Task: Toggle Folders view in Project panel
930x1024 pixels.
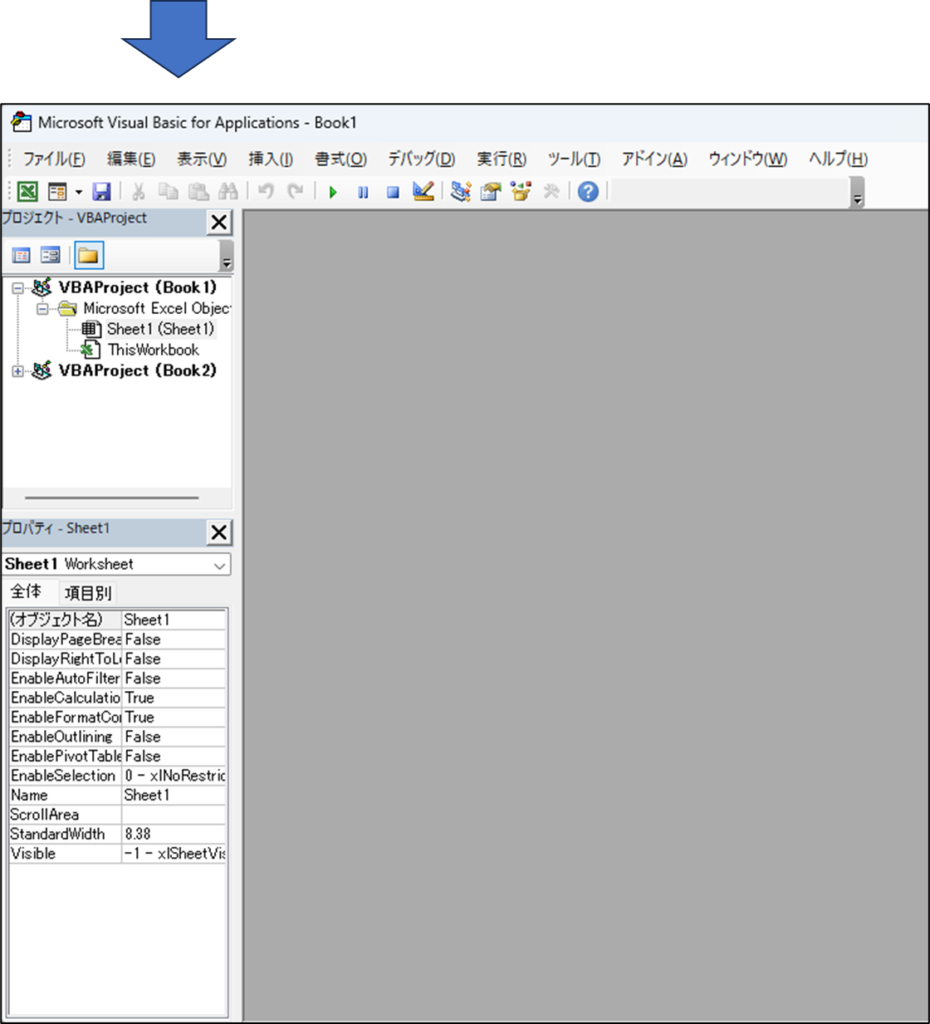Action: pos(89,255)
